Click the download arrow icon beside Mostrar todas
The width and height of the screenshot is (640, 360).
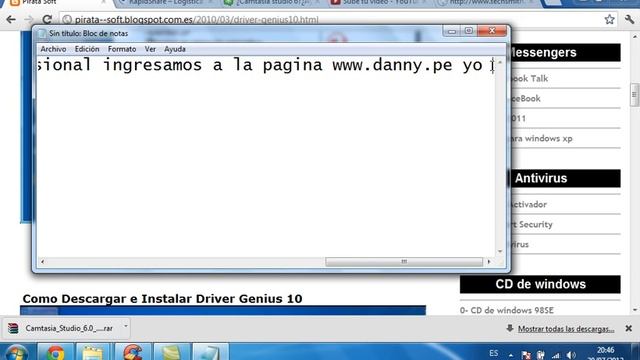(x=510, y=328)
